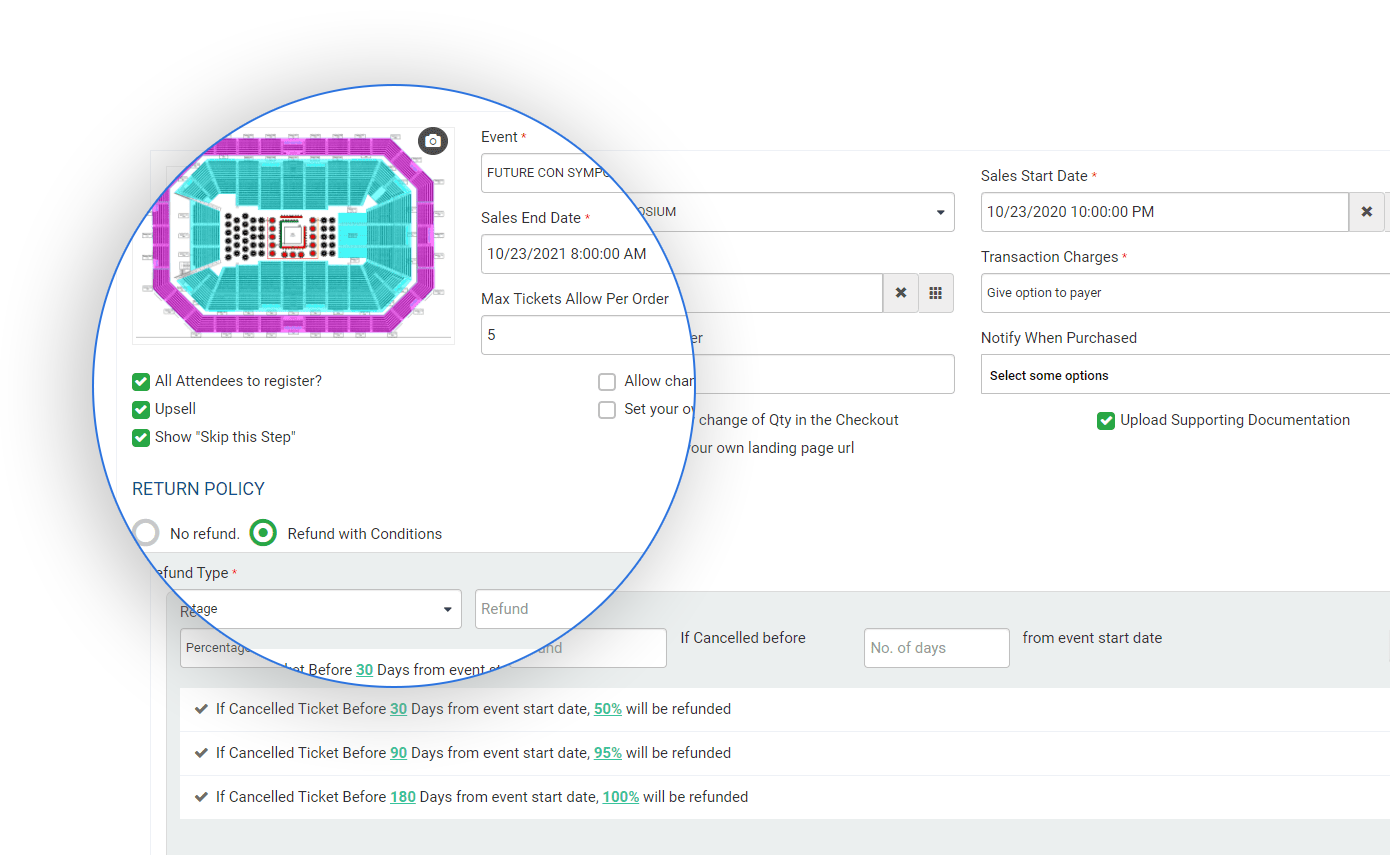The height and width of the screenshot is (855, 1390).
Task: Select the No refund radio option
Action: pyautogui.click(x=146, y=533)
